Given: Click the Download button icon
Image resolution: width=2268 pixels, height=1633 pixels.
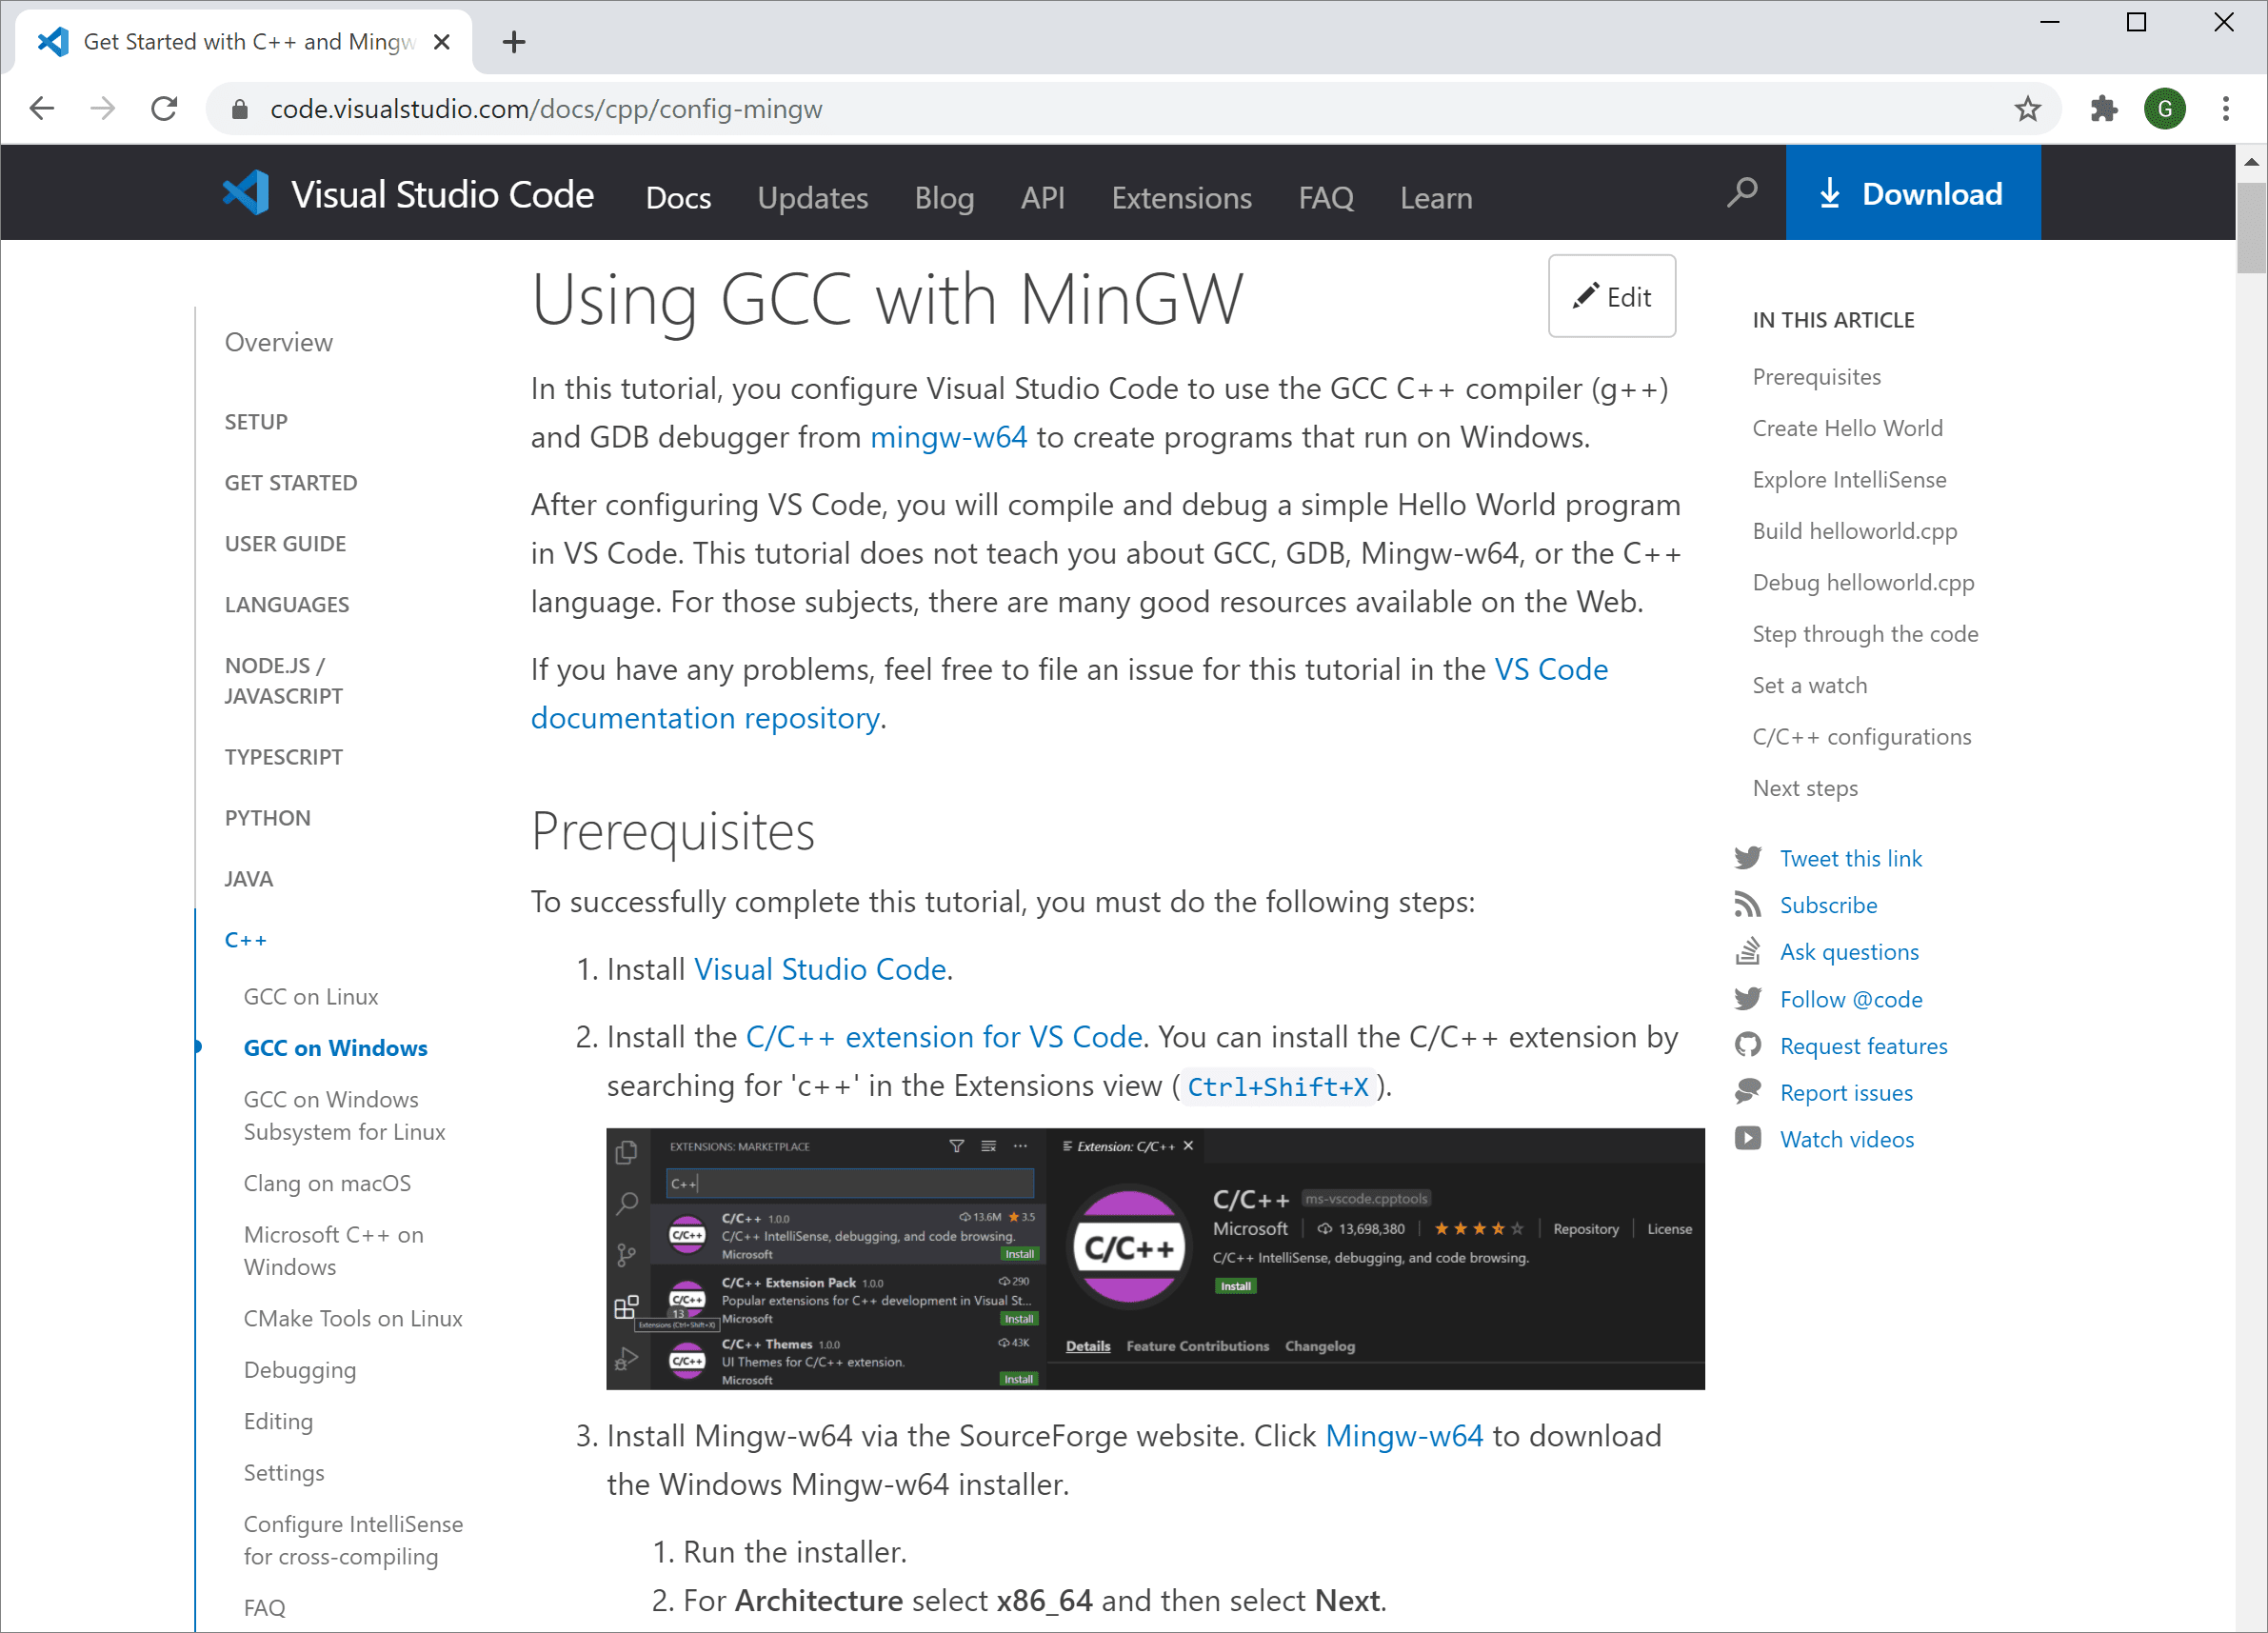Looking at the screenshot, I should [1830, 194].
